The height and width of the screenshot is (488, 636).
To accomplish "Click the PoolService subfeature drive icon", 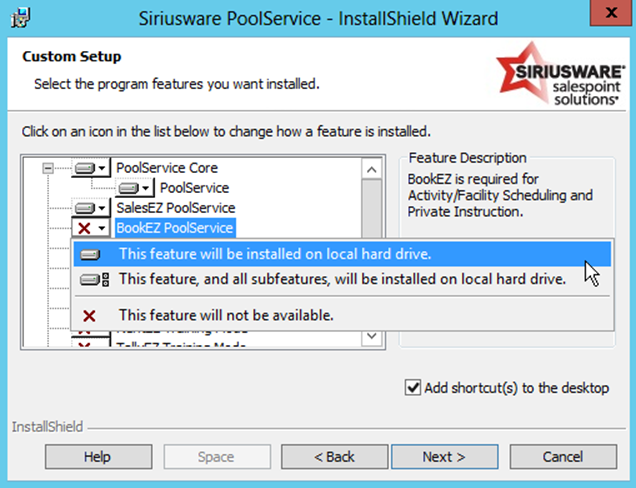I will pyautogui.click(x=134, y=188).
